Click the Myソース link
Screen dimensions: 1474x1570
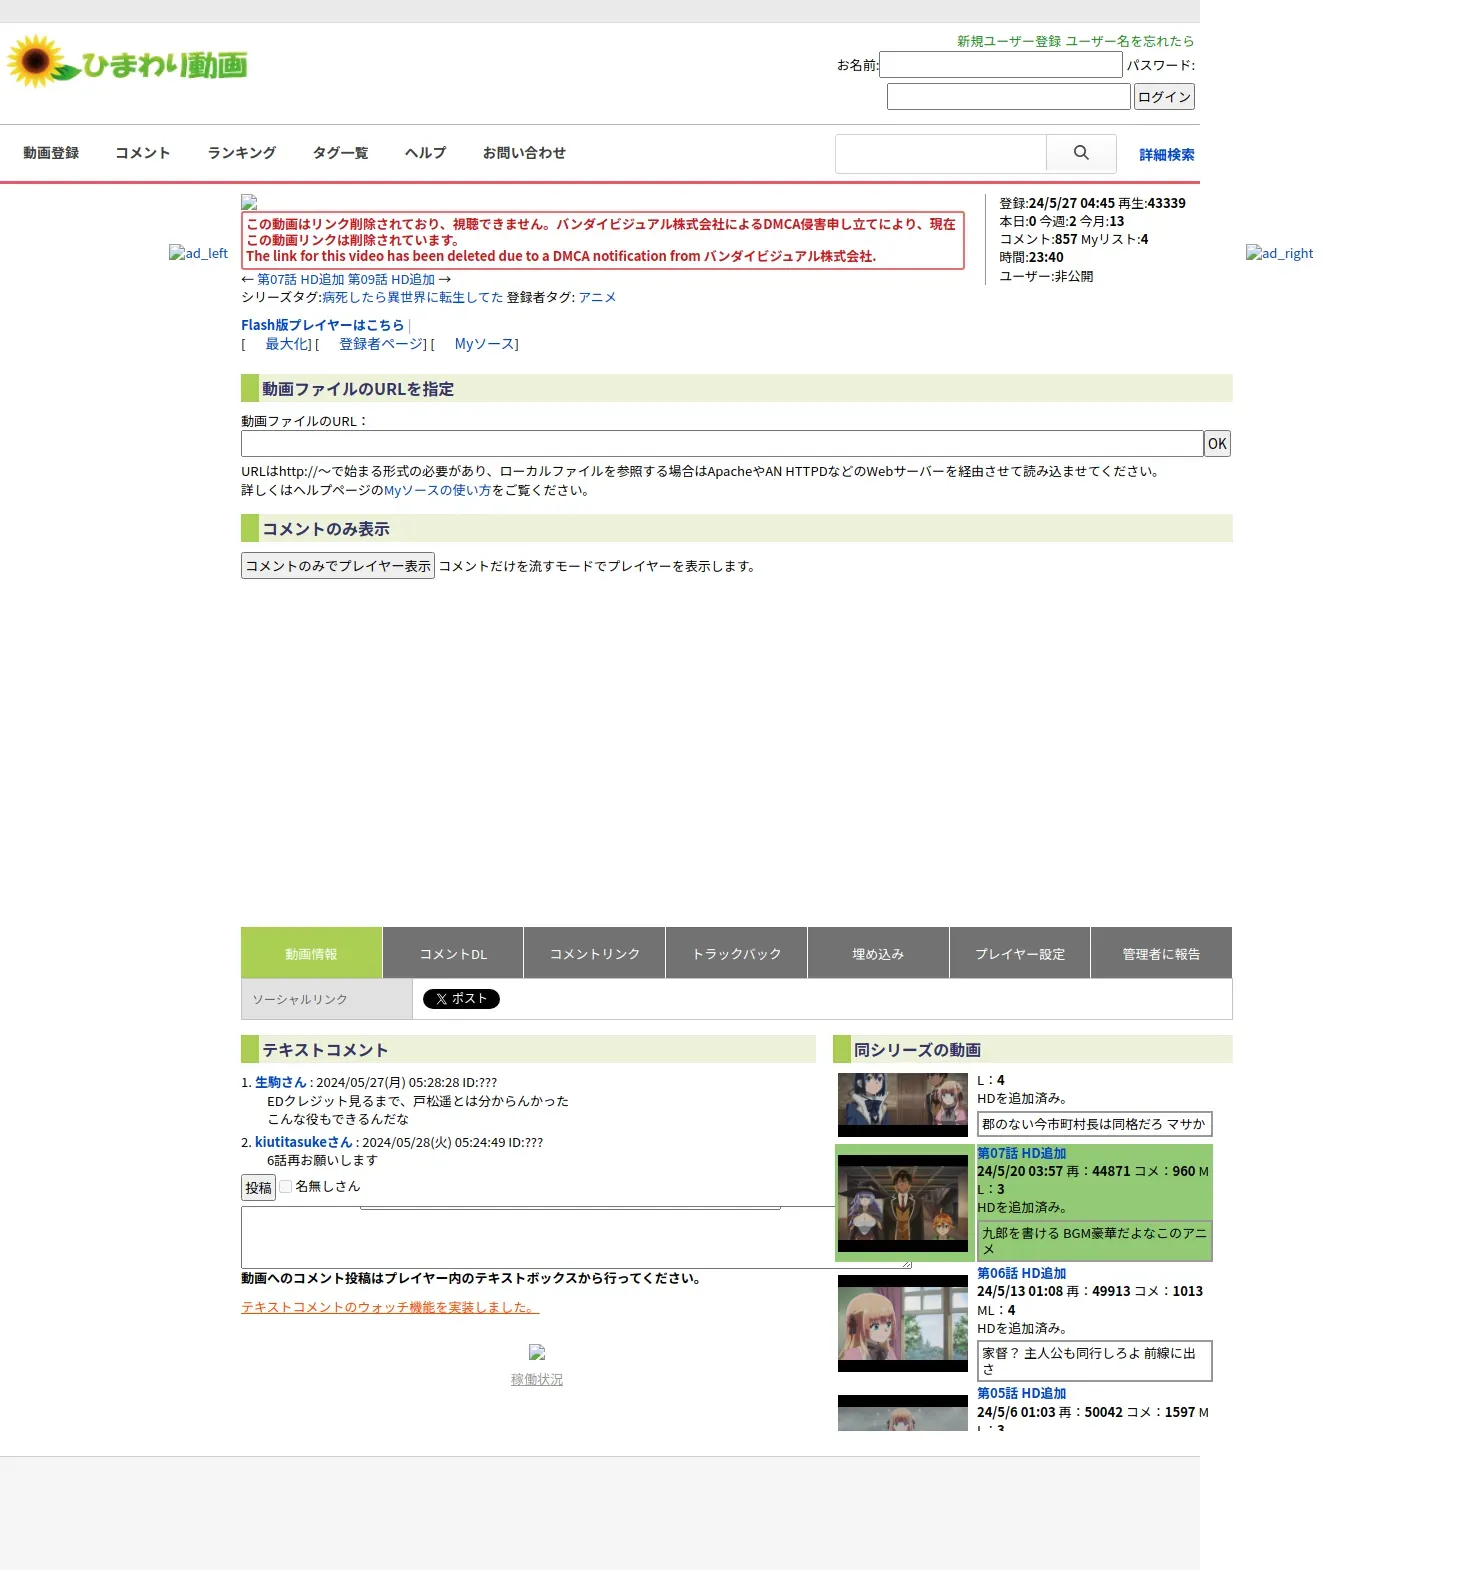[x=484, y=344]
